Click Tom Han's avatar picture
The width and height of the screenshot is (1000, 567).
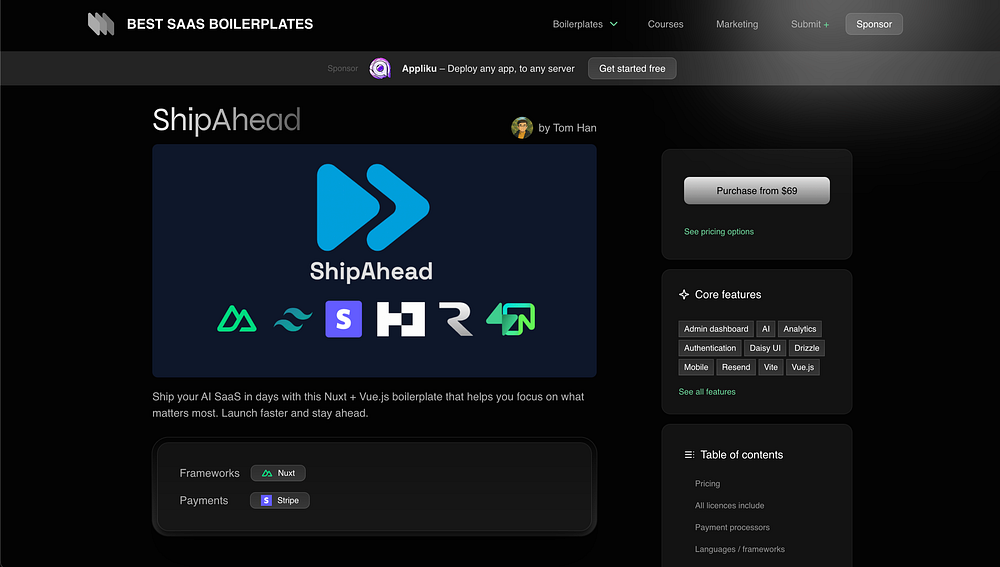pos(522,128)
